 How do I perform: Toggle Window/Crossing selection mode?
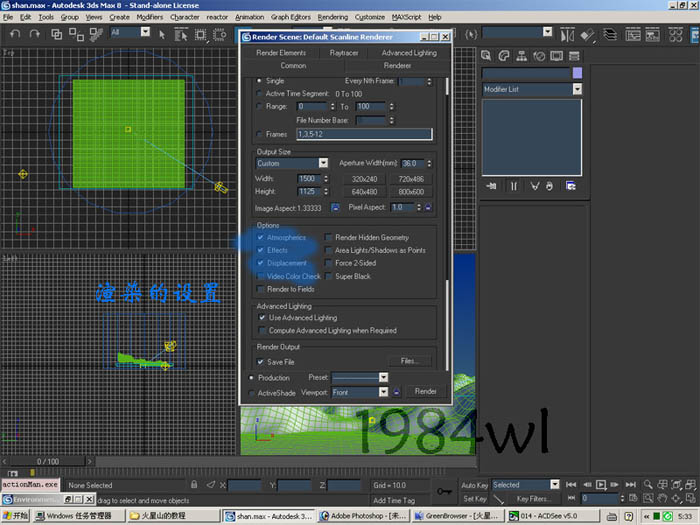pos(220,35)
